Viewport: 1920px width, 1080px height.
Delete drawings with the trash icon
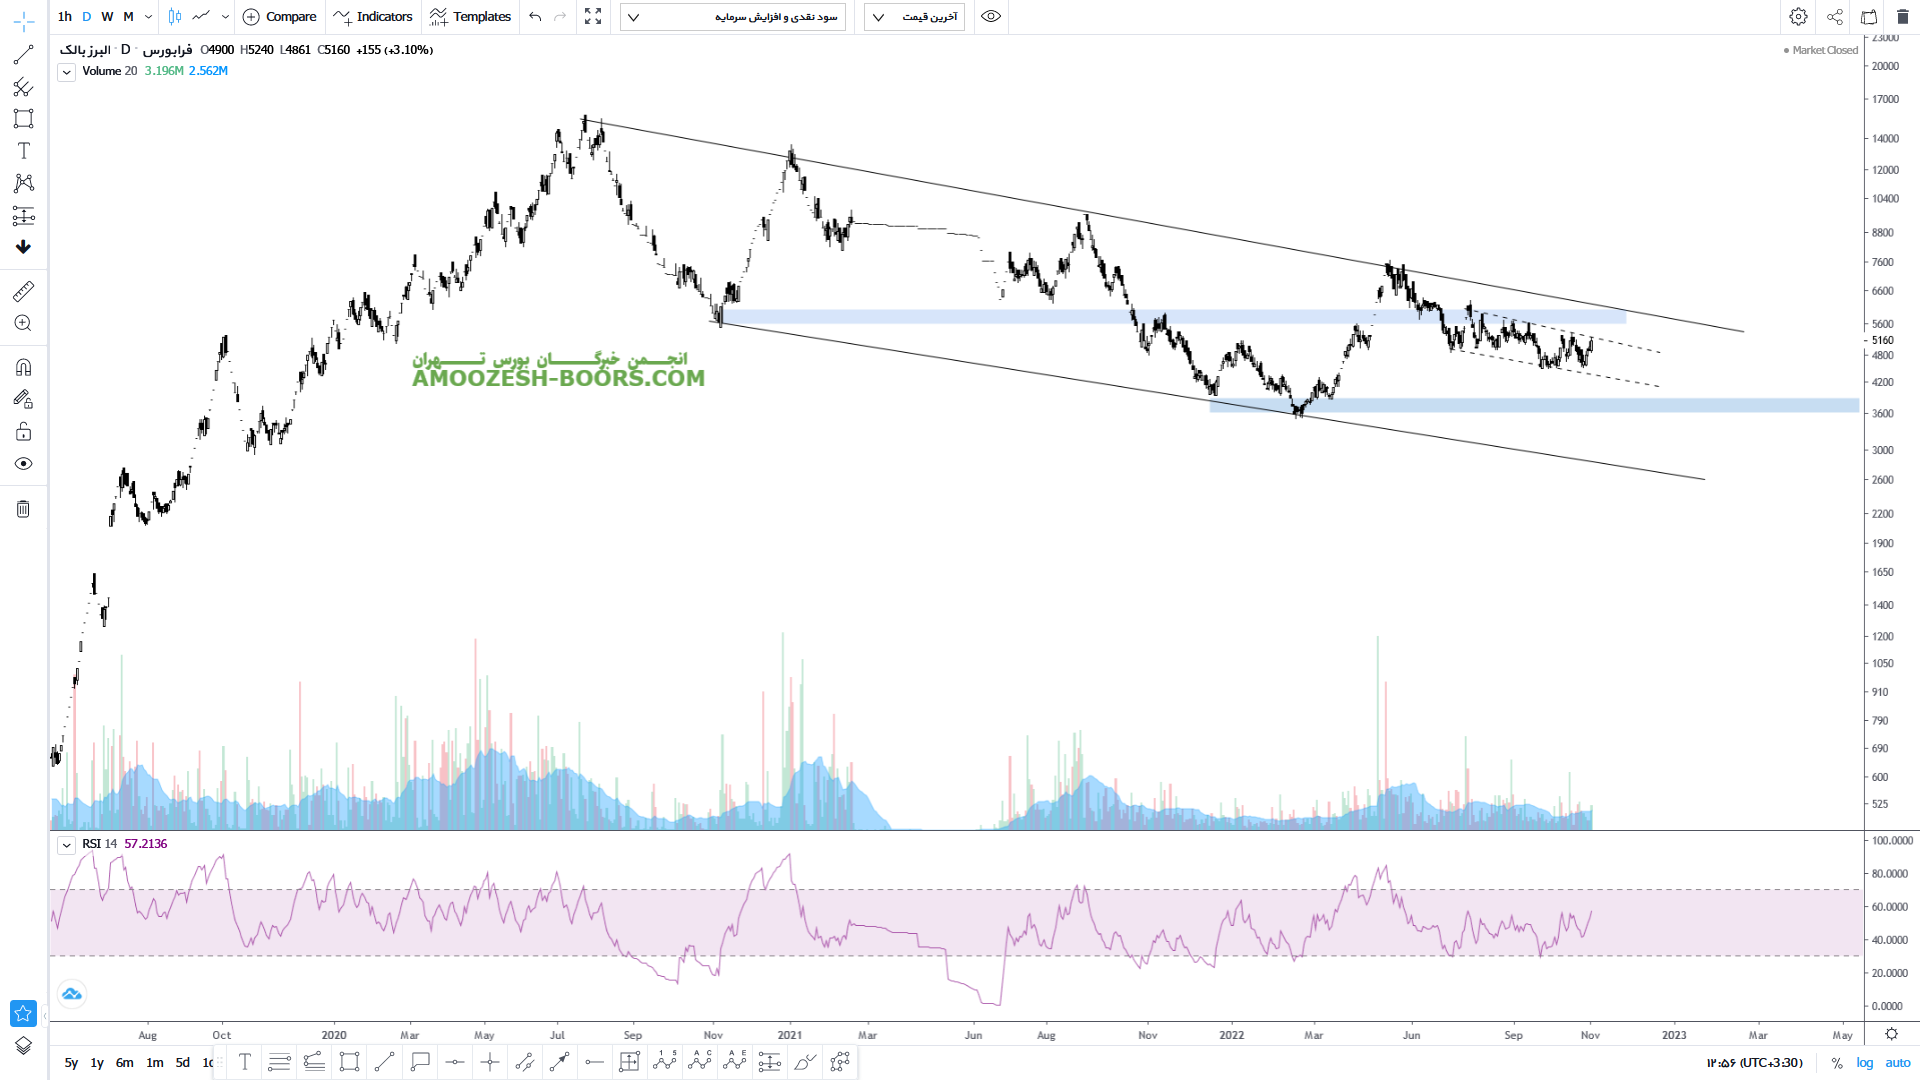23,509
